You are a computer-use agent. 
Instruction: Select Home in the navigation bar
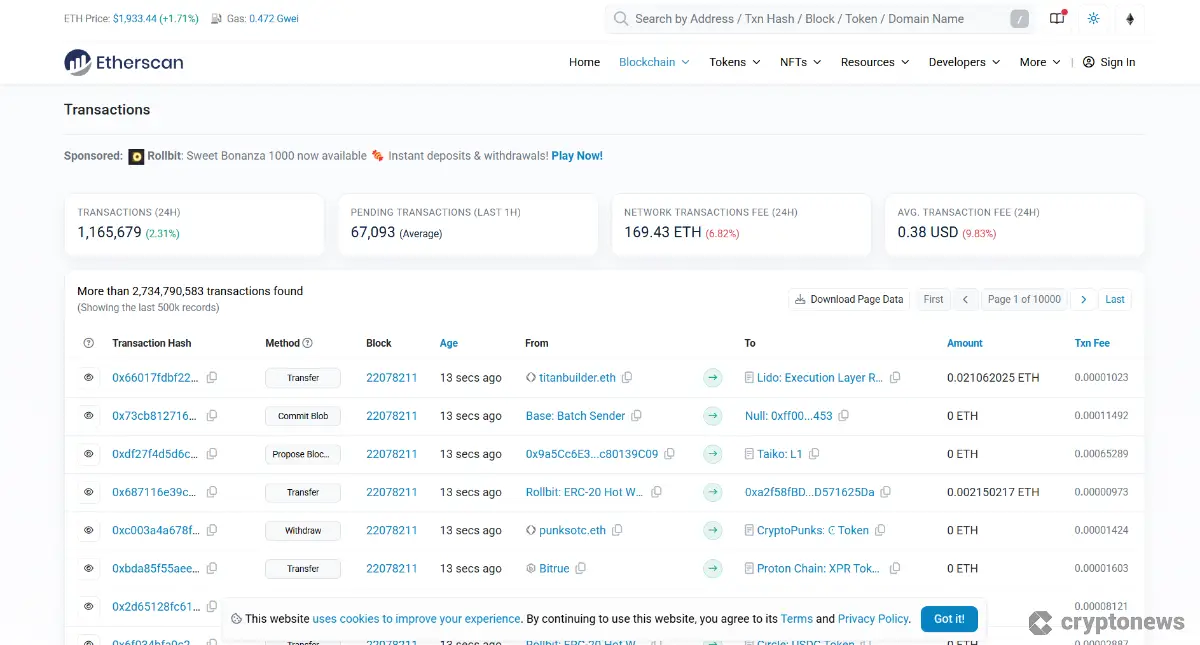[584, 62]
